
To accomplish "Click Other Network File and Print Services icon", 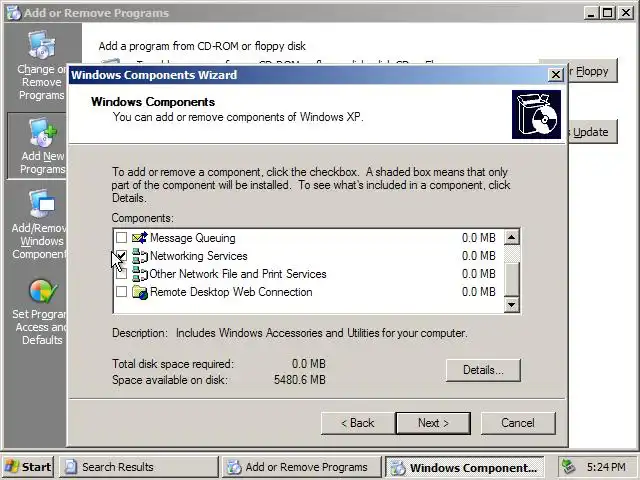I will click(140, 274).
